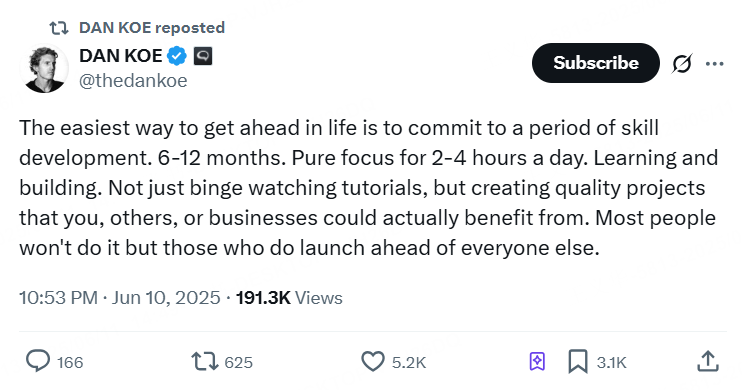Click the DAN KOE display name
This screenshot has width=742, height=390.
[121, 56]
